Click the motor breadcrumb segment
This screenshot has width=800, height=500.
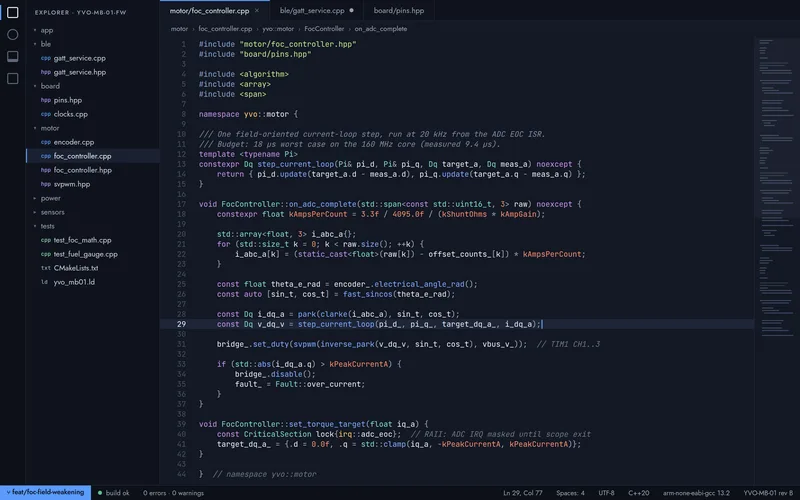coord(179,29)
